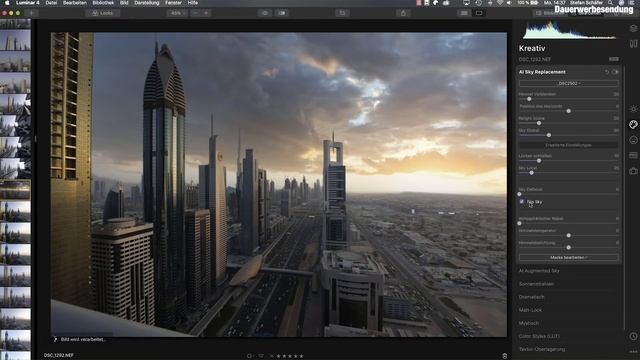Image resolution: width=640 pixels, height=360 pixels.
Task: Click the Looks toolbar button
Action: [x=102, y=13]
